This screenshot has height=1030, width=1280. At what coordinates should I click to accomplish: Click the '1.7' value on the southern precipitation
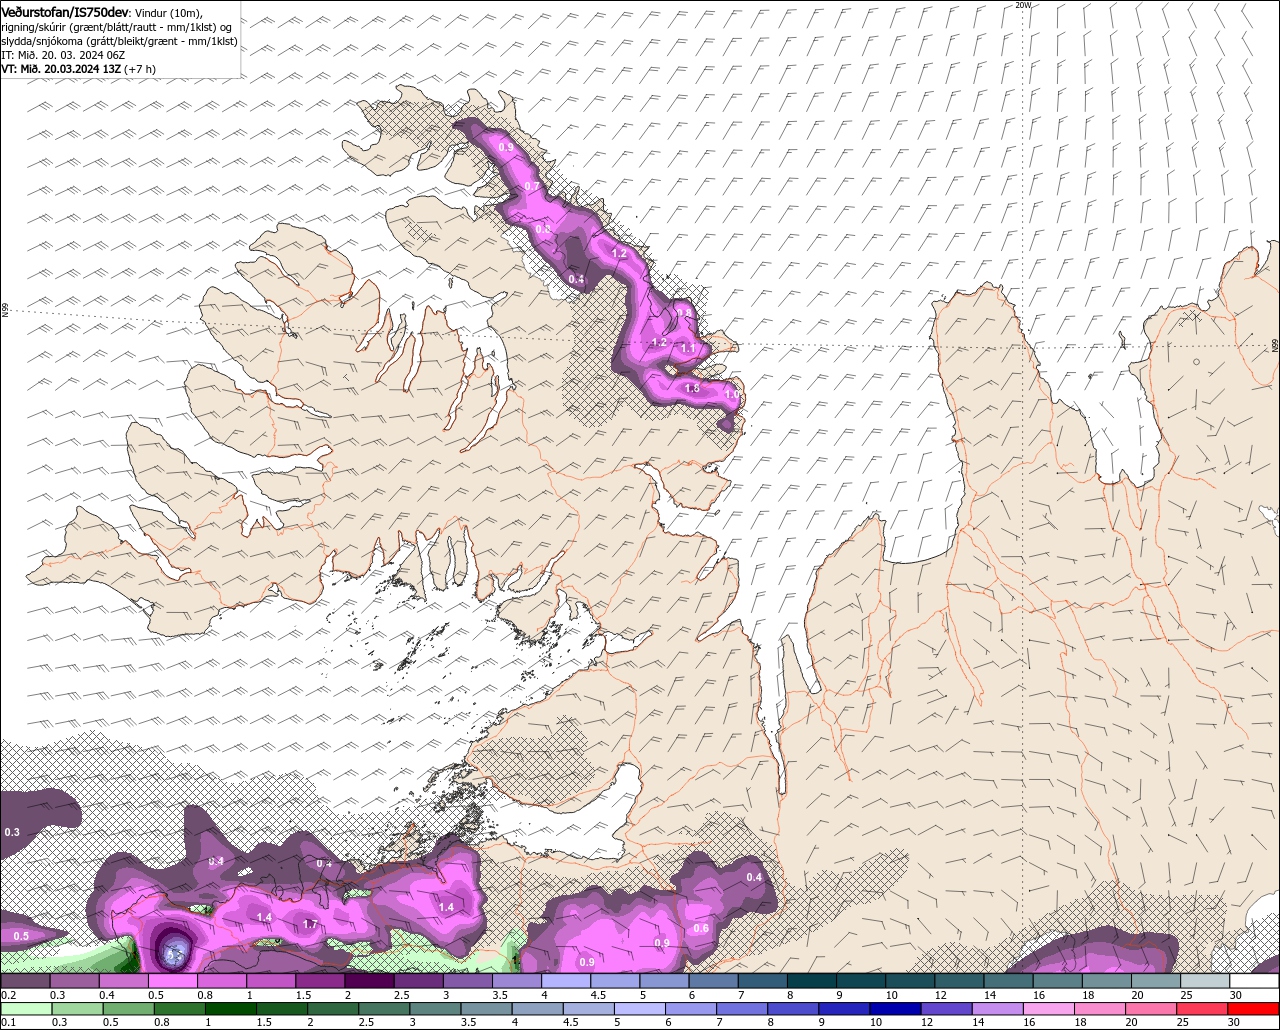click(310, 924)
